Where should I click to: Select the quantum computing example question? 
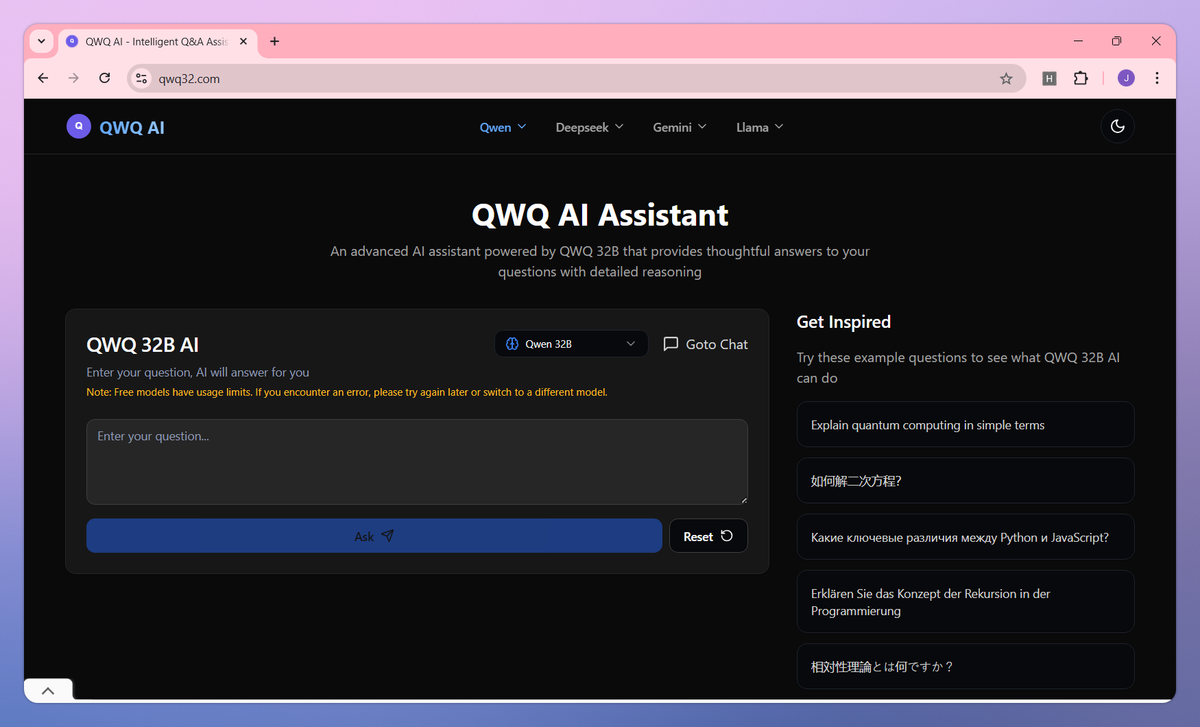[965, 424]
